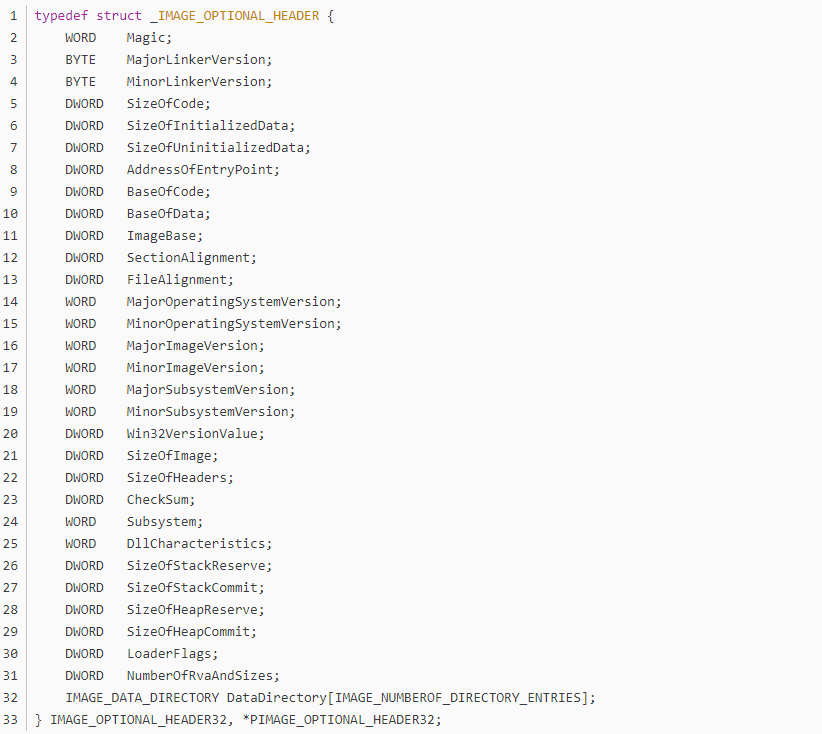The image size is (822, 734).
Task: Click IMAGE_NUMBEROF_DIRECTORY_ENTRIES constant
Action: click(458, 698)
